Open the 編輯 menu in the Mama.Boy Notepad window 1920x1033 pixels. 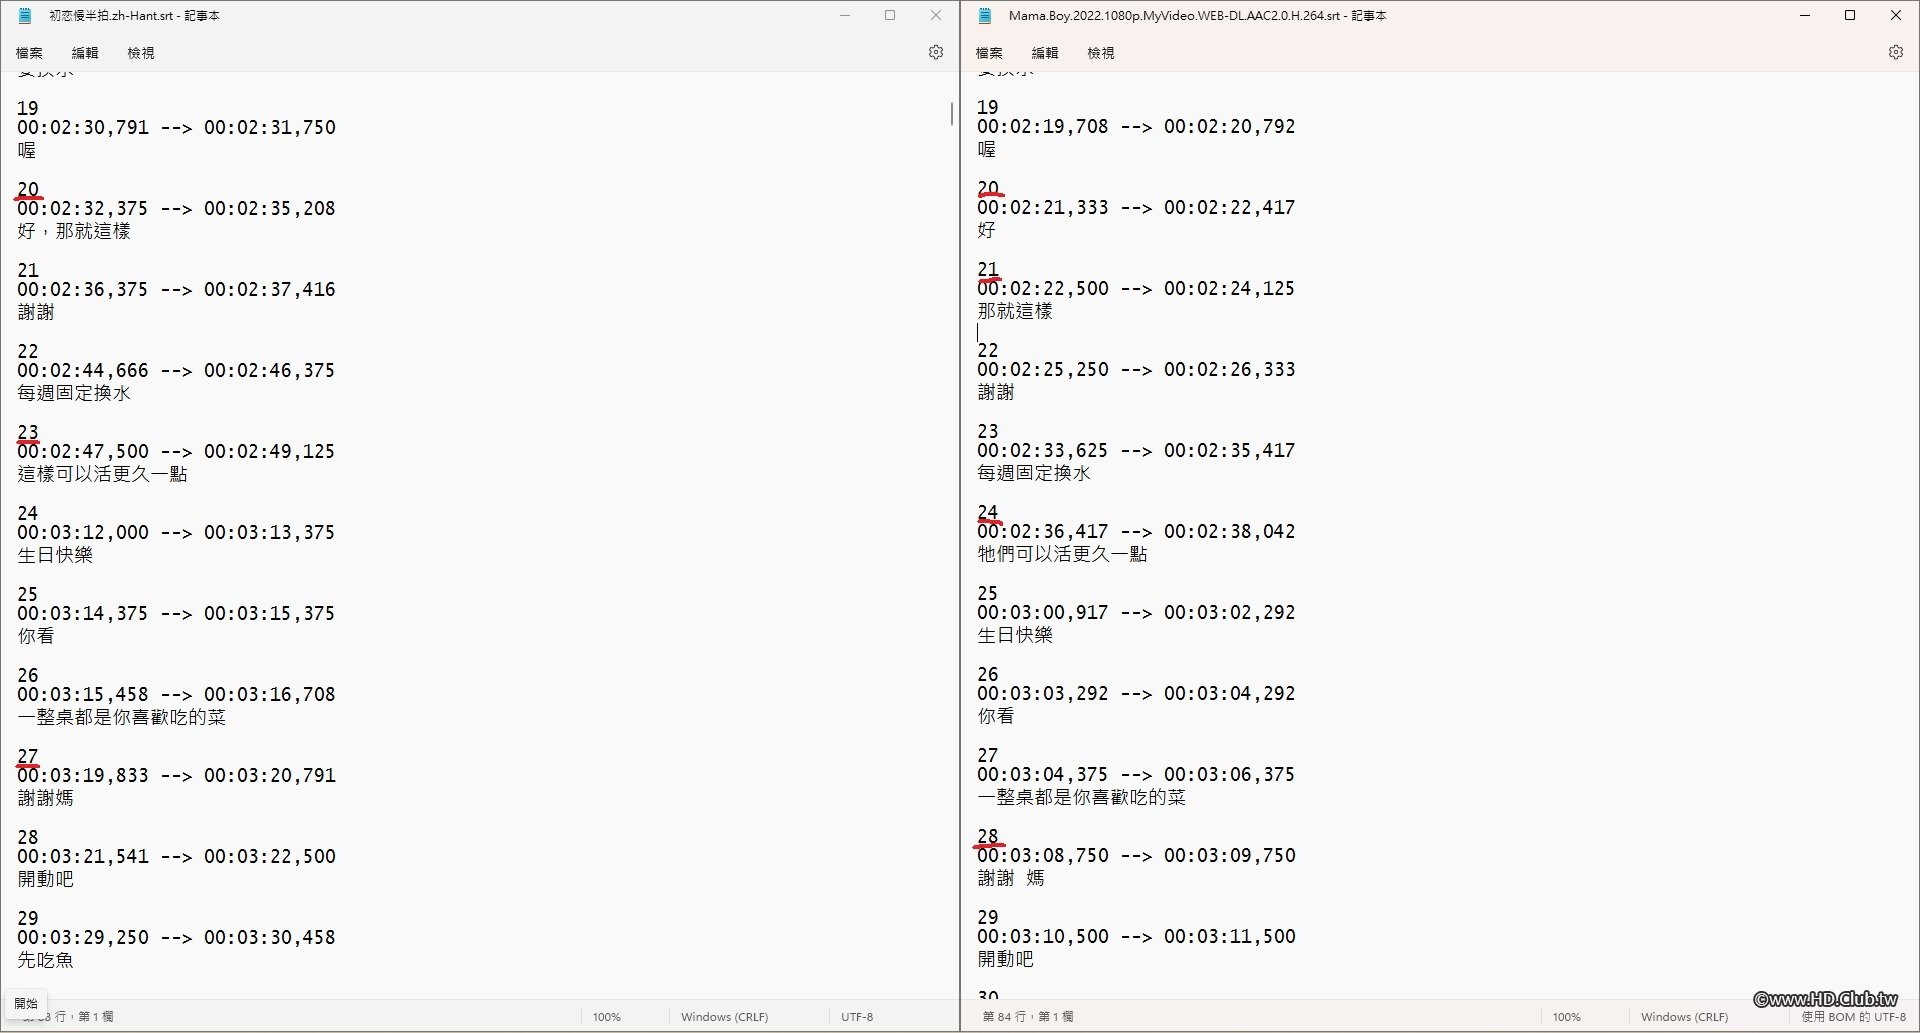pyautogui.click(x=1045, y=53)
